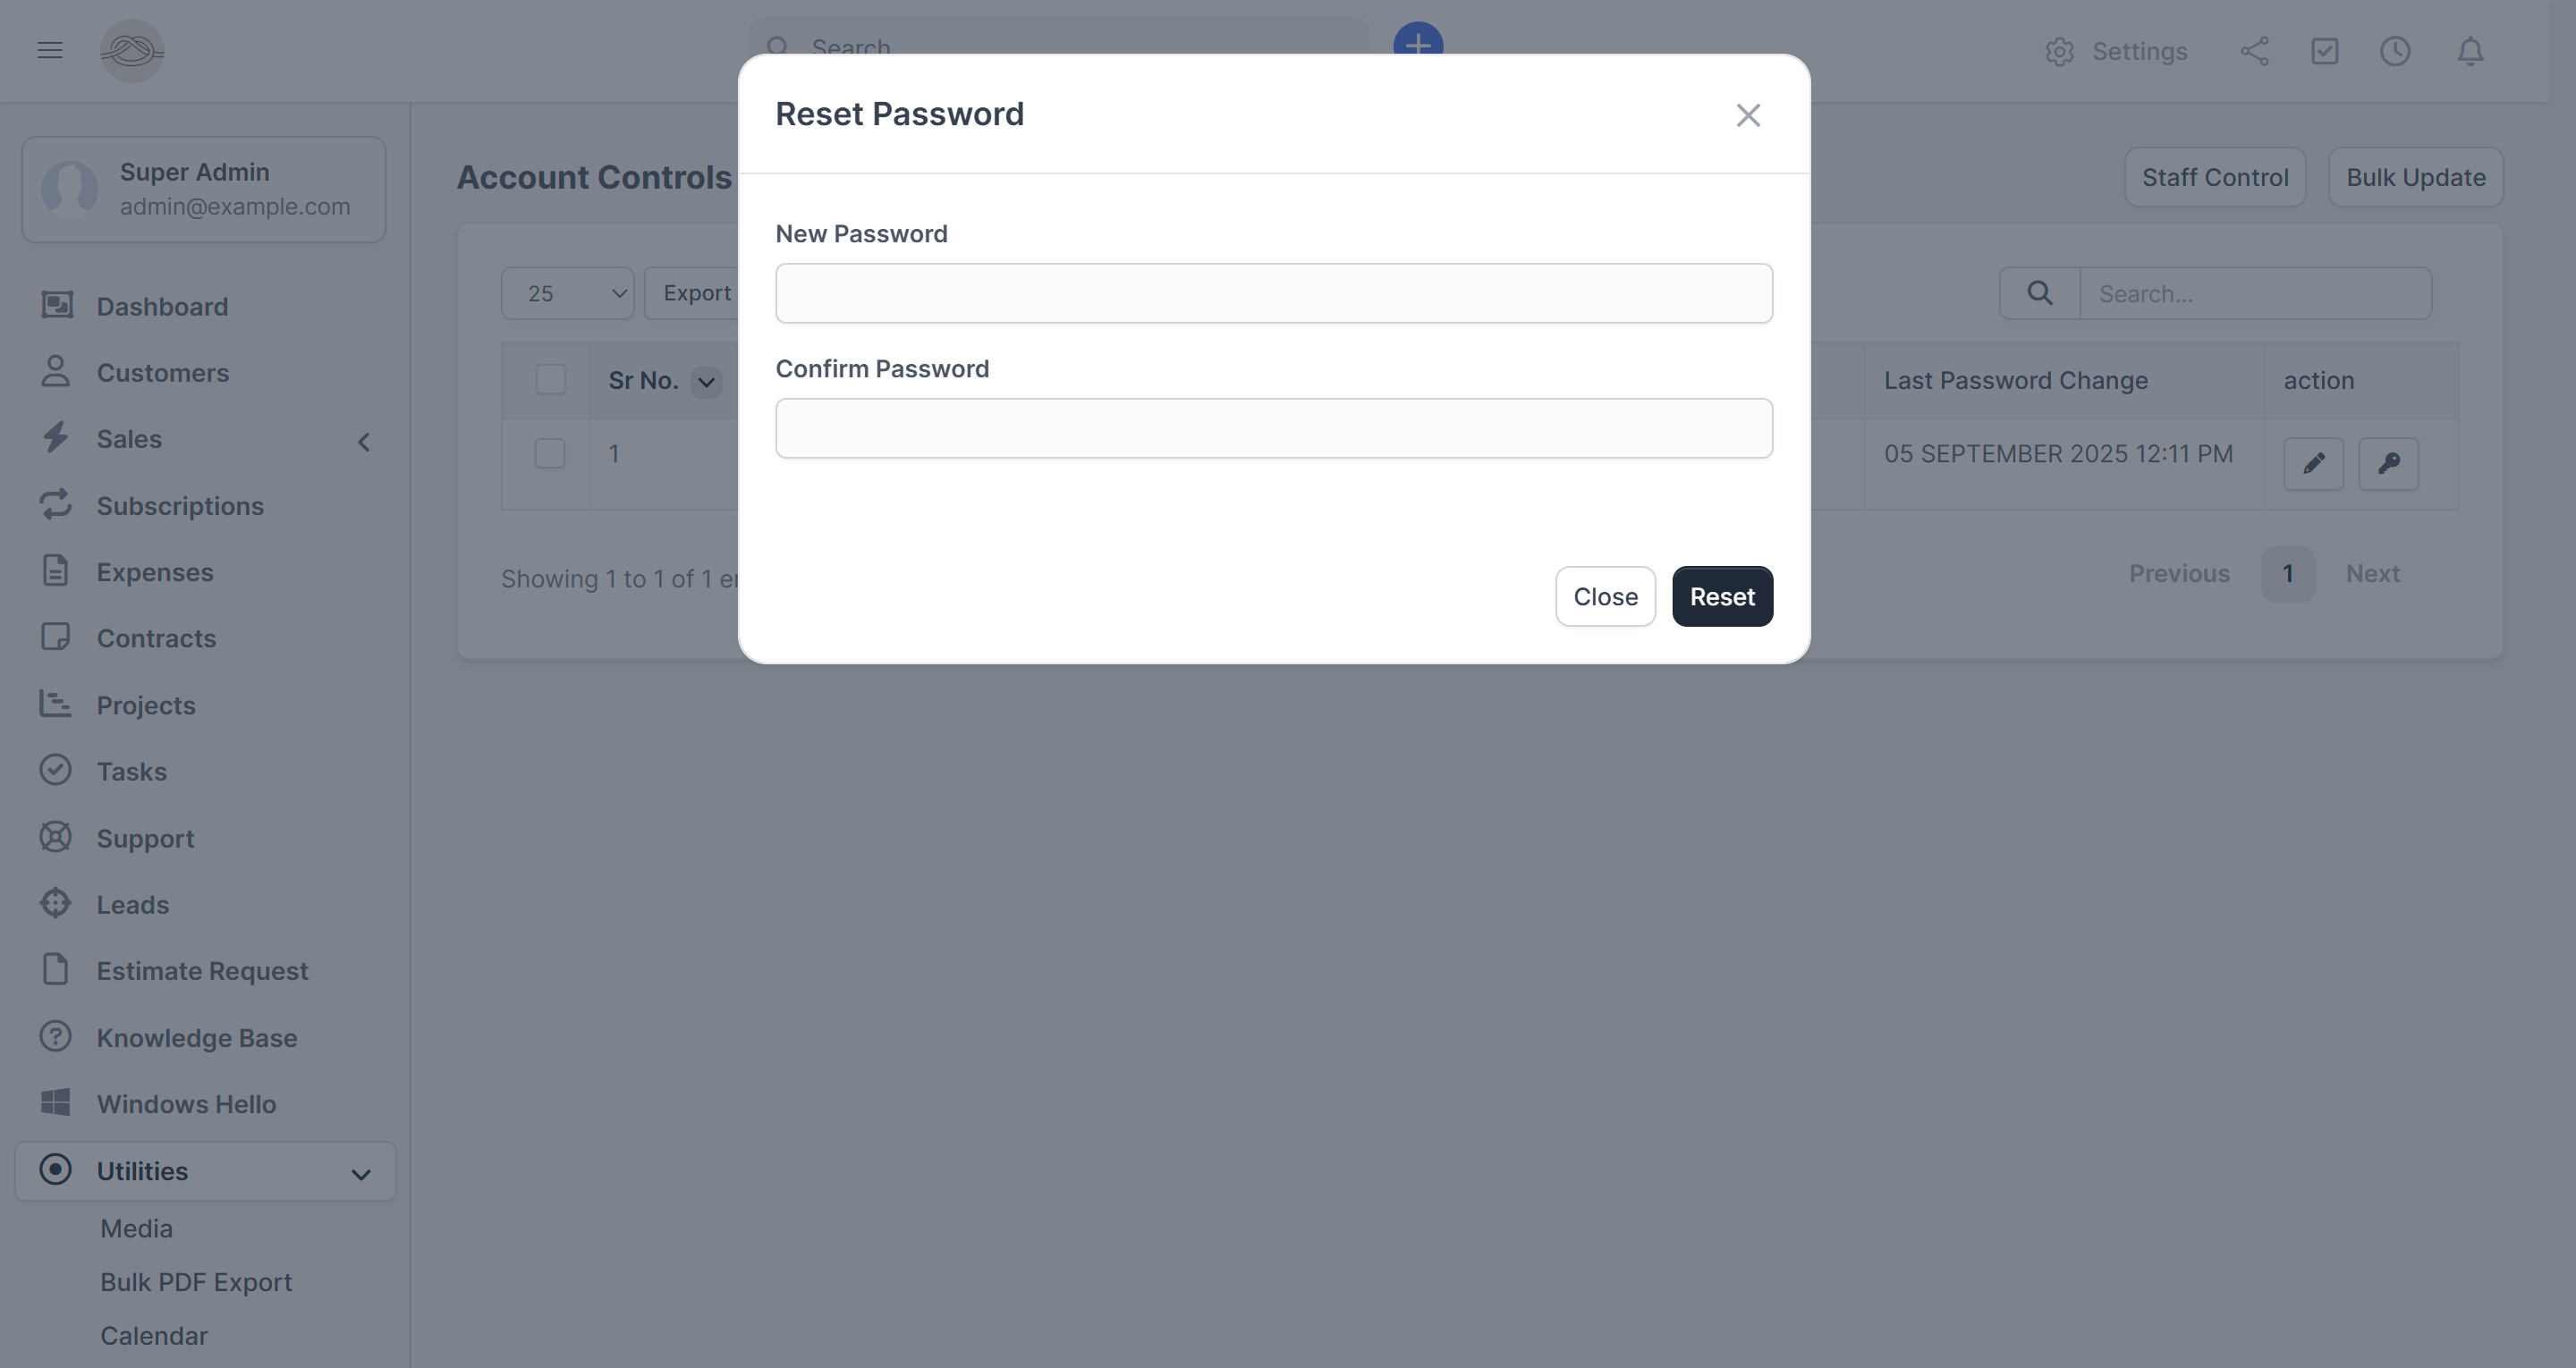Click the search magnifier icon above the table
The width and height of the screenshot is (2576, 1368).
point(2040,292)
